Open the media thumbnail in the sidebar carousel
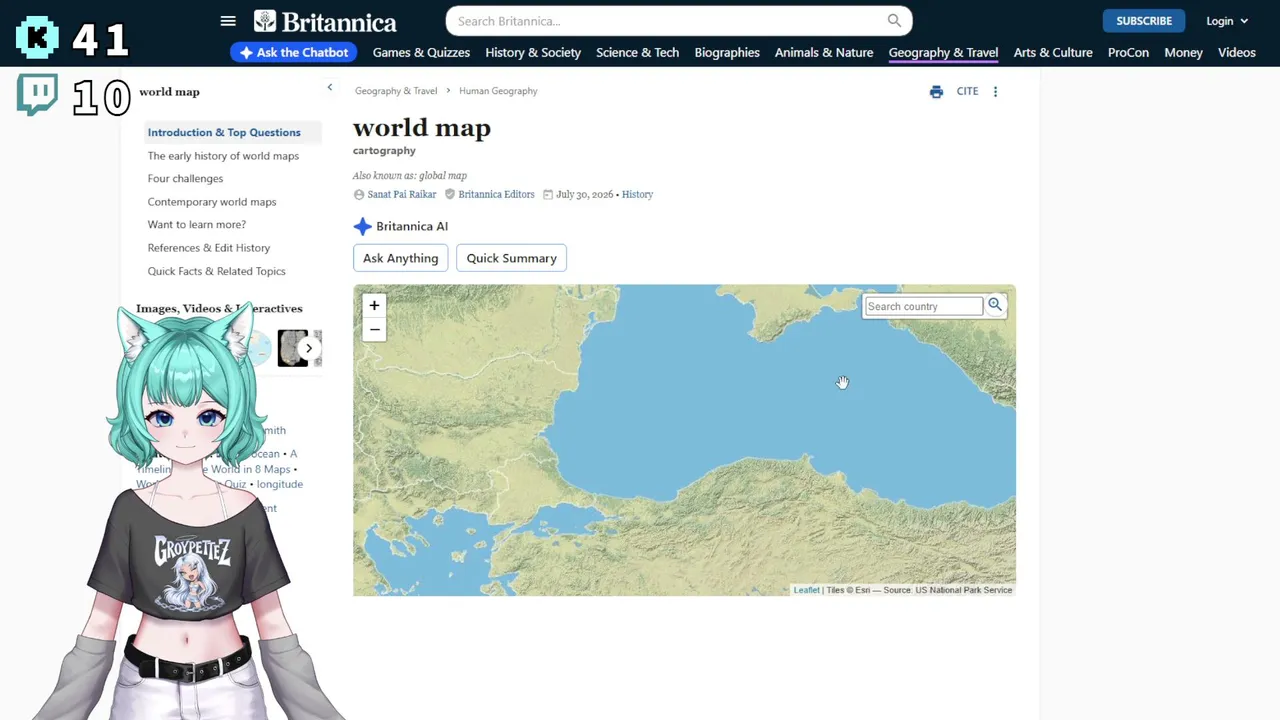 (x=291, y=348)
